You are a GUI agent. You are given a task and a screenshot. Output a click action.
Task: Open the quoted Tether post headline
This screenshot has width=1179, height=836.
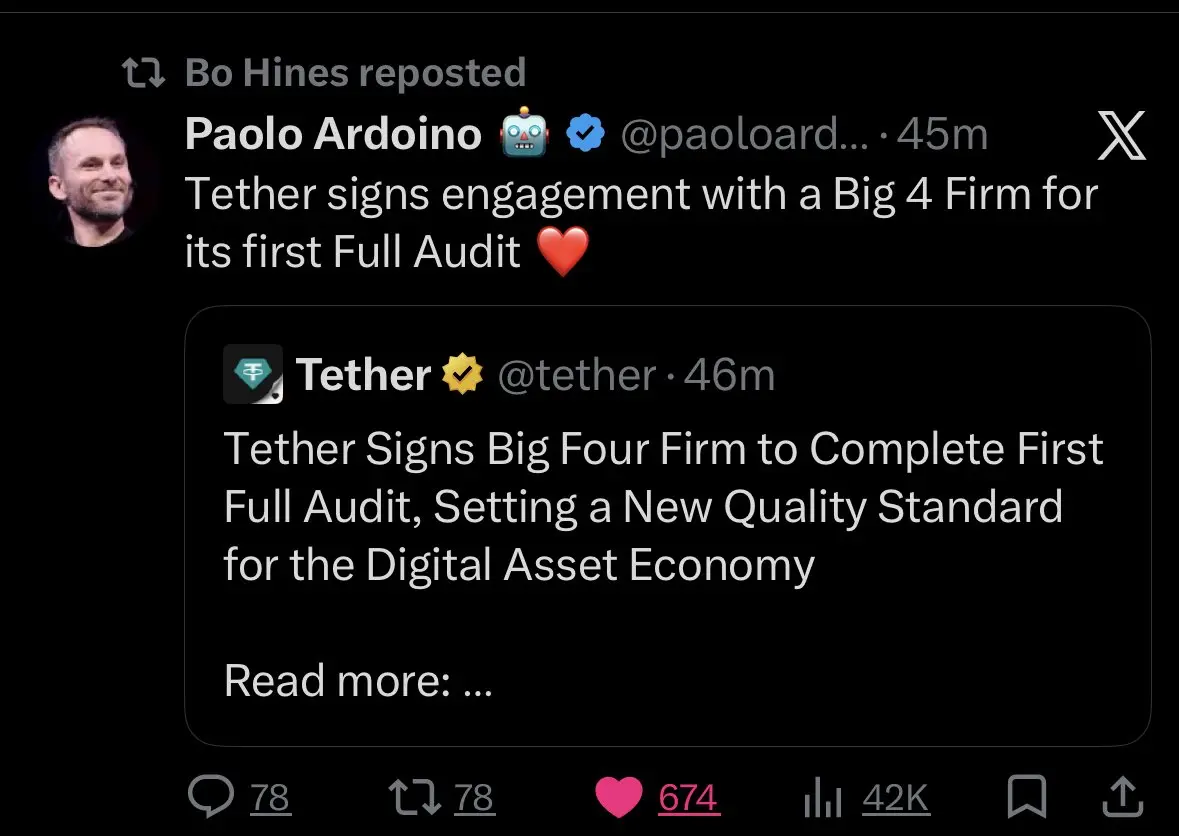tap(663, 507)
